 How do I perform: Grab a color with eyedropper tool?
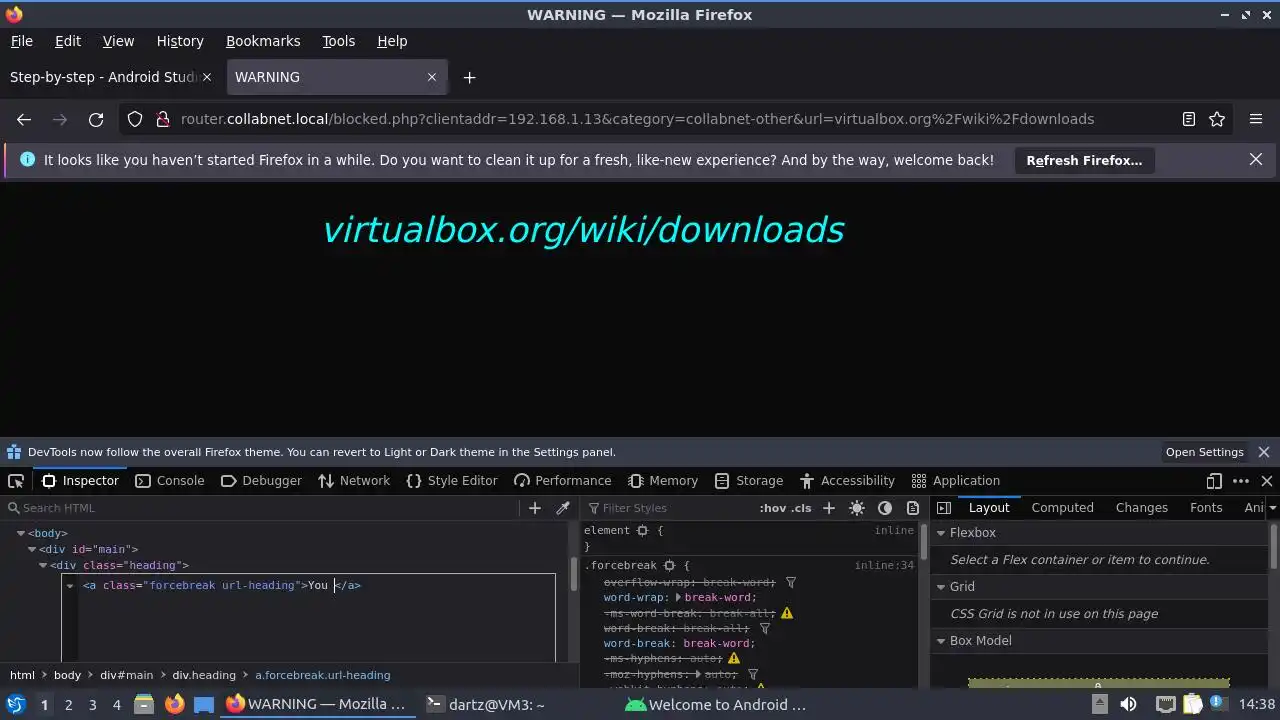pos(563,508)
